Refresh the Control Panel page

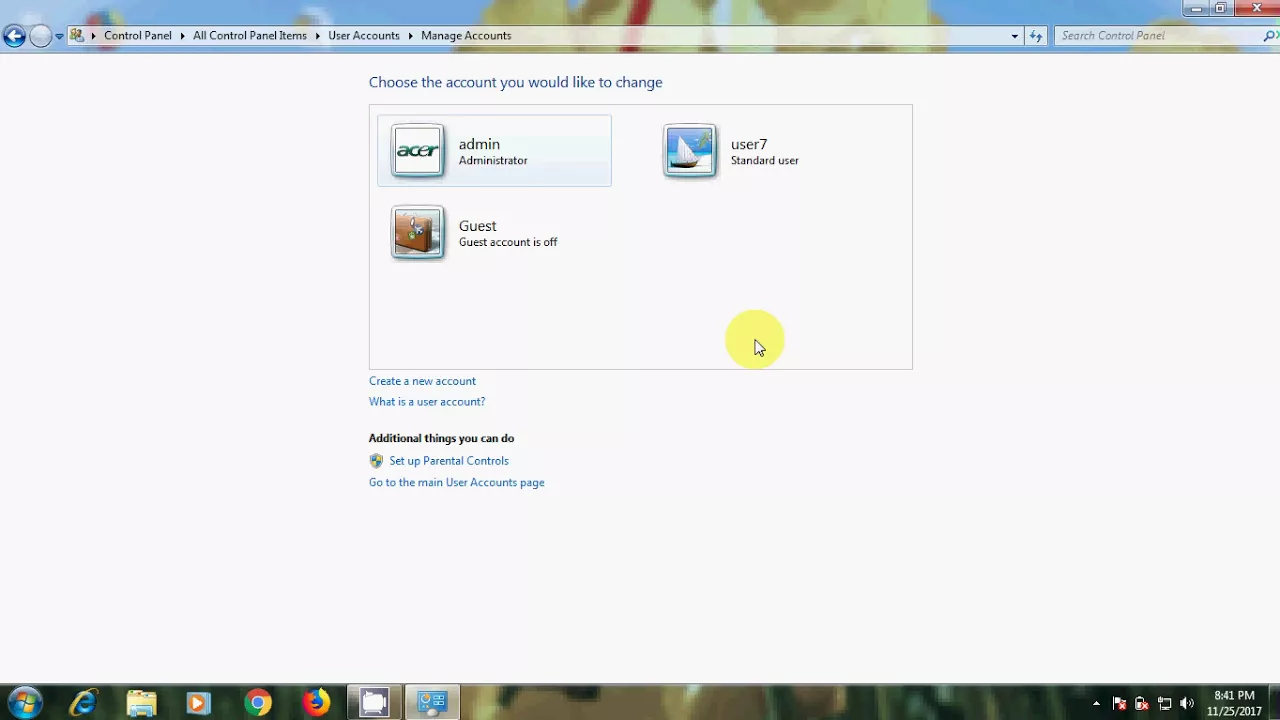pyautogui.click(x=1037, y=36)
